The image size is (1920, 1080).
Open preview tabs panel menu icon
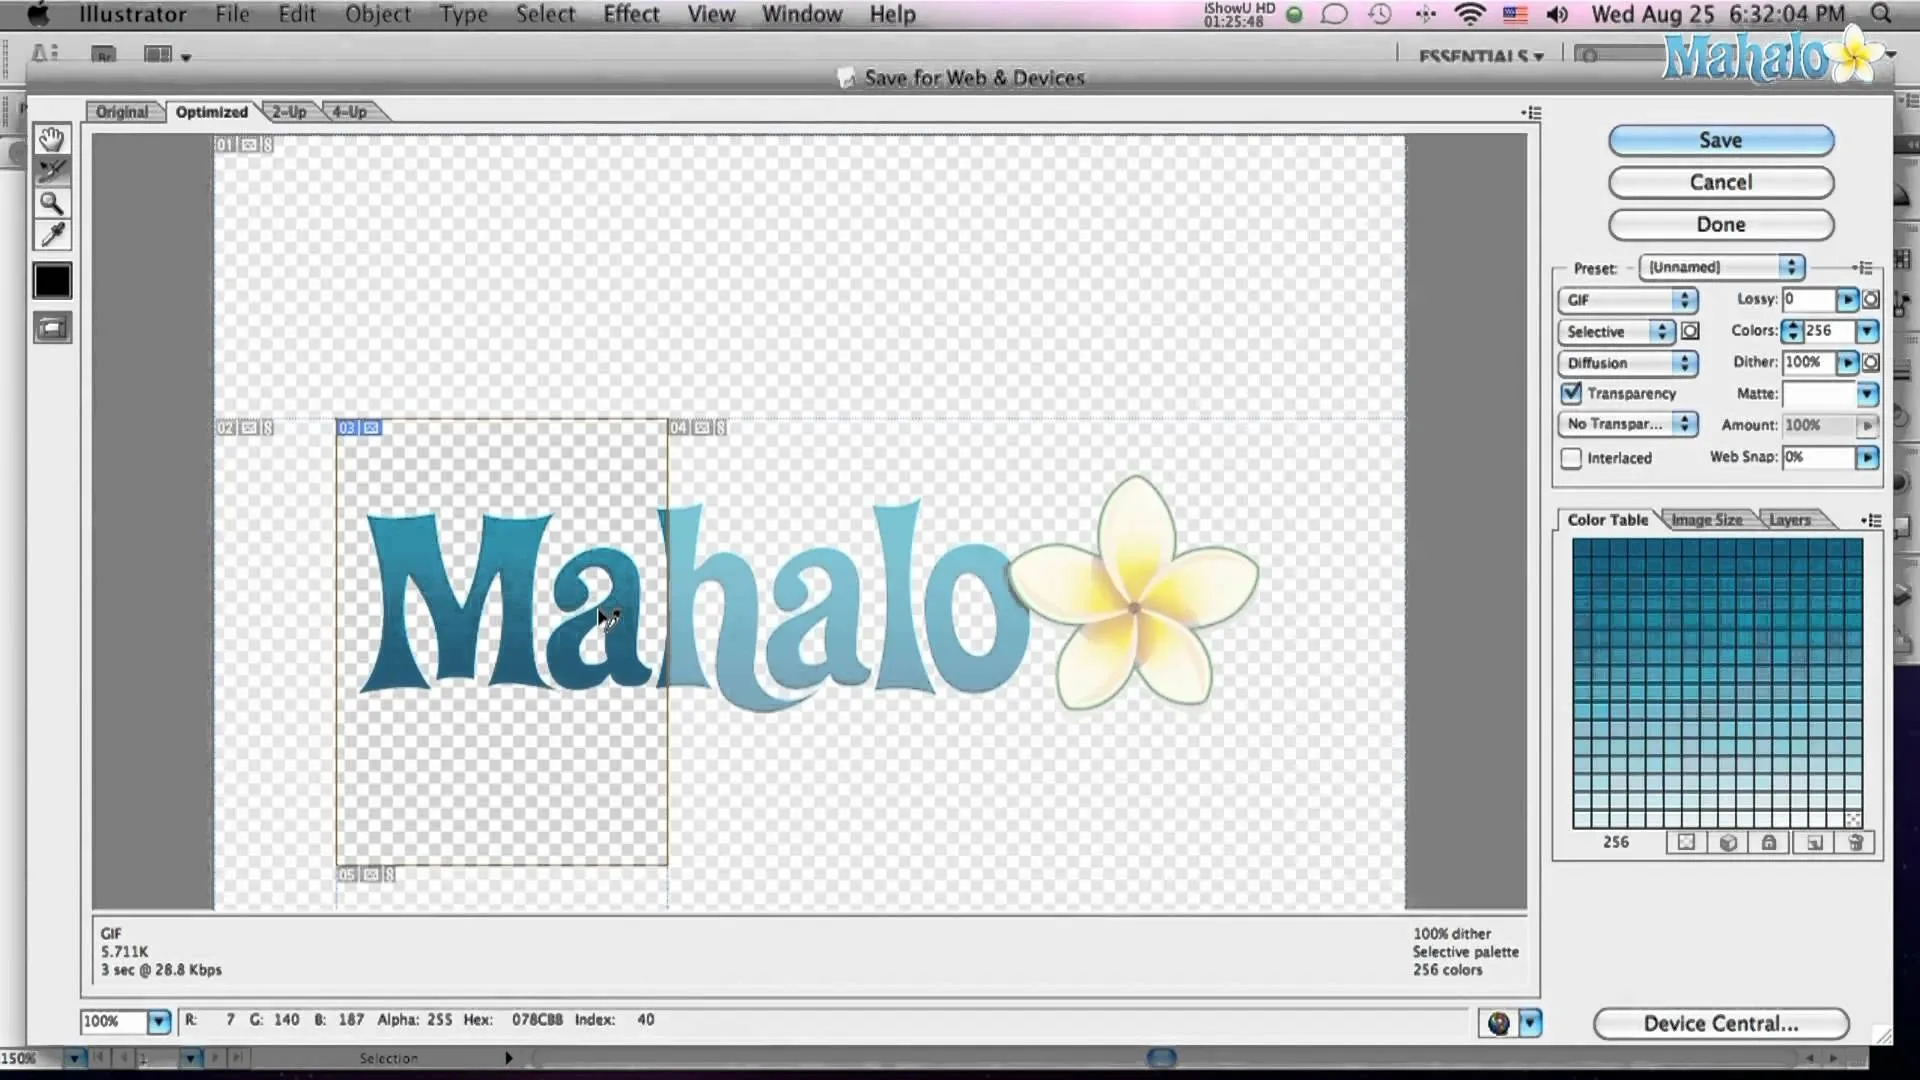[1531, 113]
